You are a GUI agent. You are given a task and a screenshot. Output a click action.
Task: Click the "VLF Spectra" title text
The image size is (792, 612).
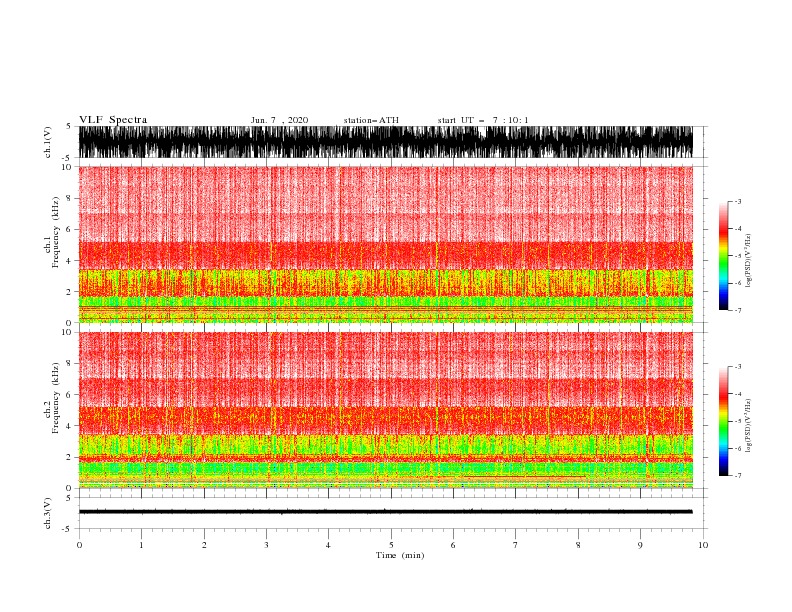[113, 120]
